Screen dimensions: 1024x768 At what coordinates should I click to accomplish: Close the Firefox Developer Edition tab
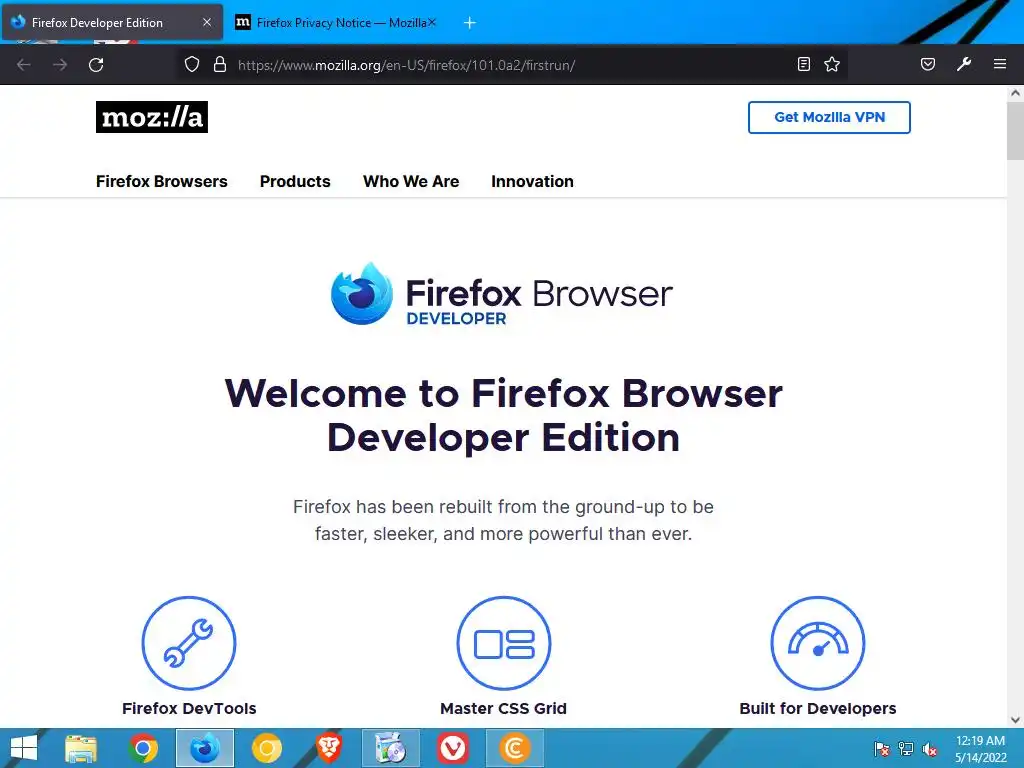click(207, 22)
